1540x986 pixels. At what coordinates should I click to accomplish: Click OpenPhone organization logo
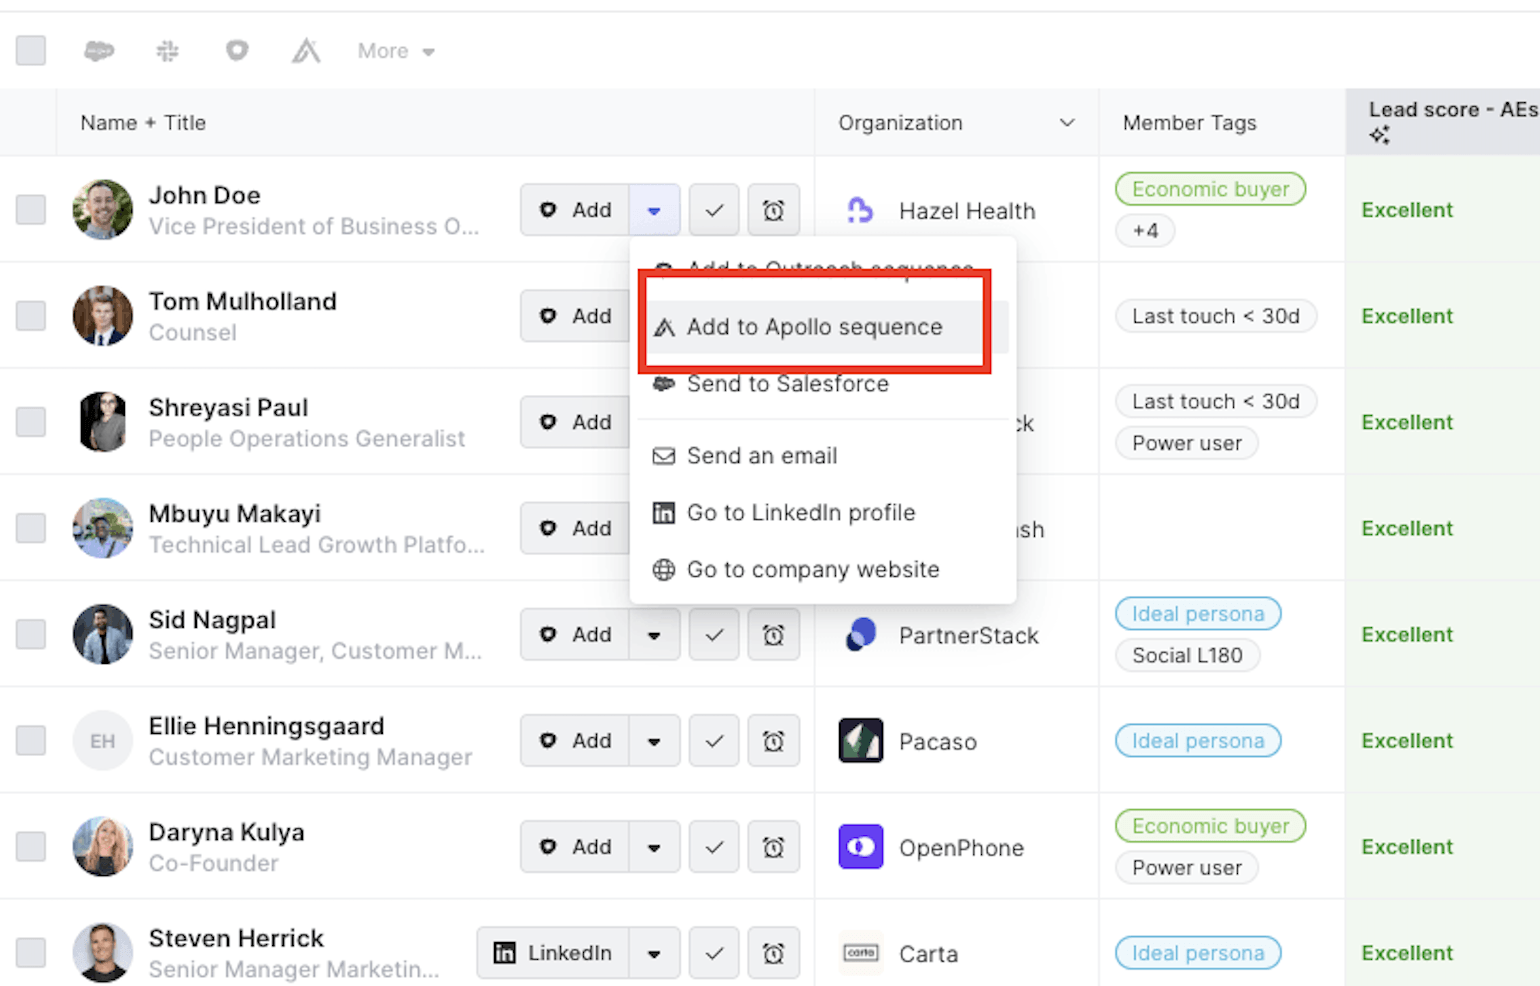(861, 847)
